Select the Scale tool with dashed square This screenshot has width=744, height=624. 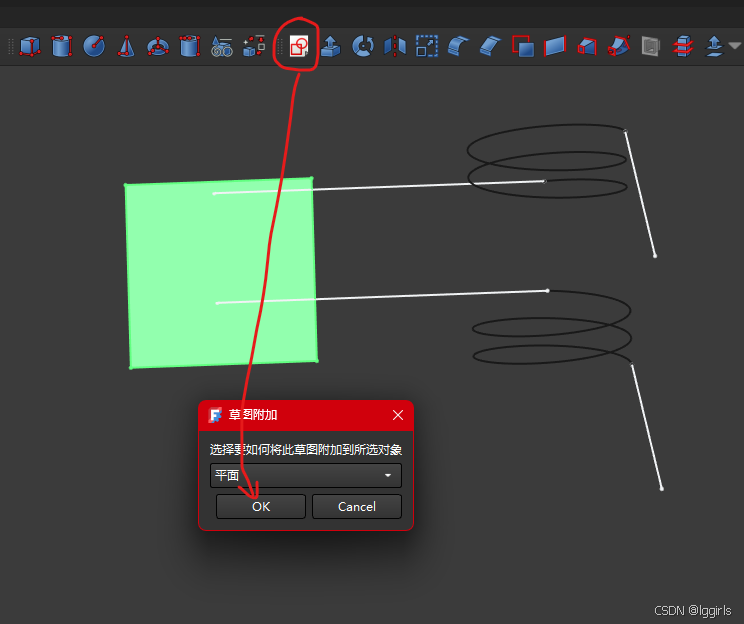(x=427, y=47)
